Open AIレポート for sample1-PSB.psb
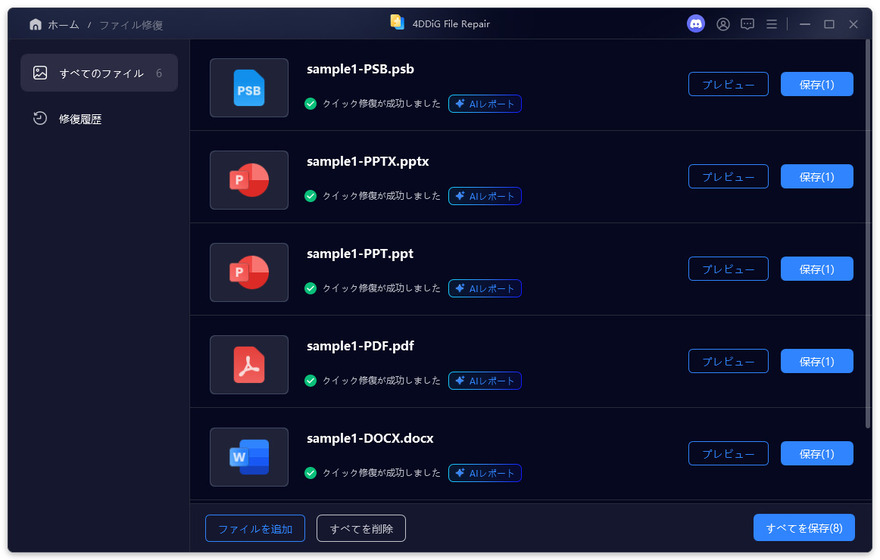The image size is (880, 560). click(485, 104)
